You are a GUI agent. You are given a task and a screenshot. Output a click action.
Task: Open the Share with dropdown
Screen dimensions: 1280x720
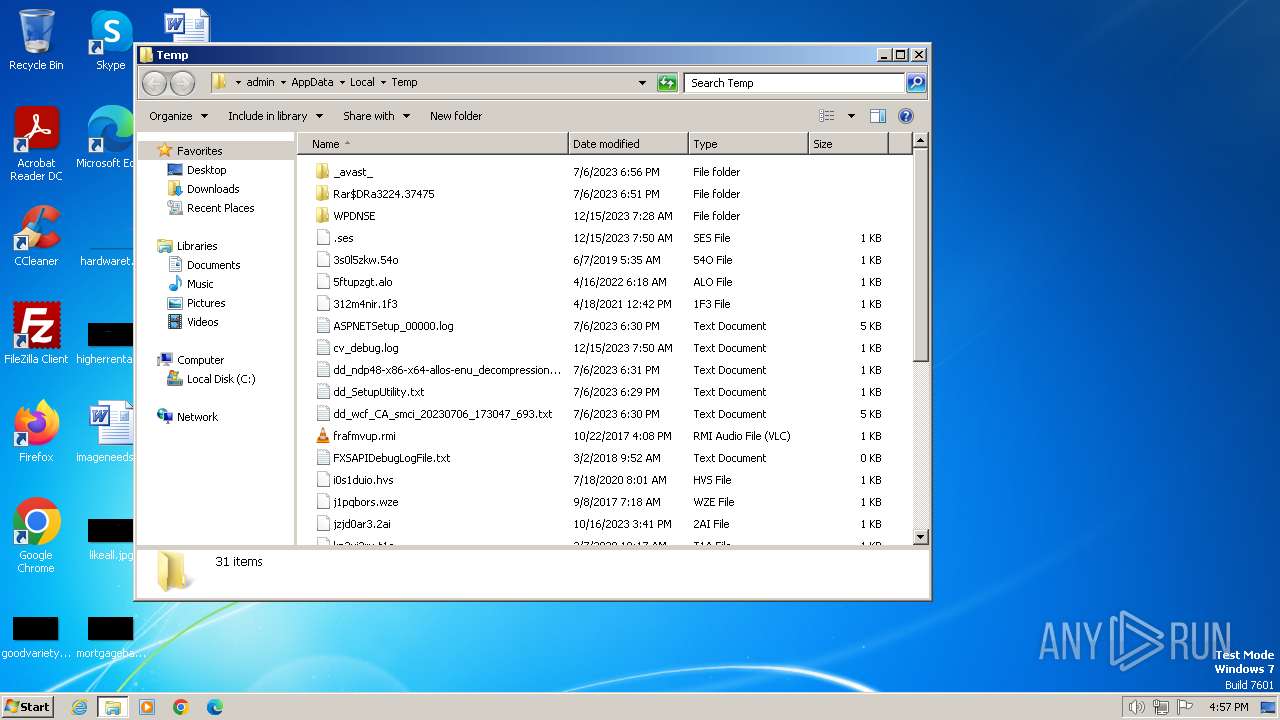tap(376, 116)
